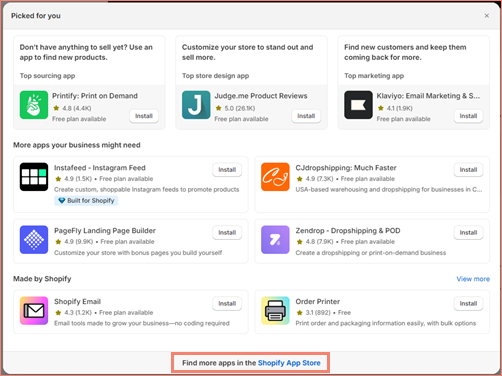Click the Built for Shopify badge

pyautogui.click(x=86, y=201)
